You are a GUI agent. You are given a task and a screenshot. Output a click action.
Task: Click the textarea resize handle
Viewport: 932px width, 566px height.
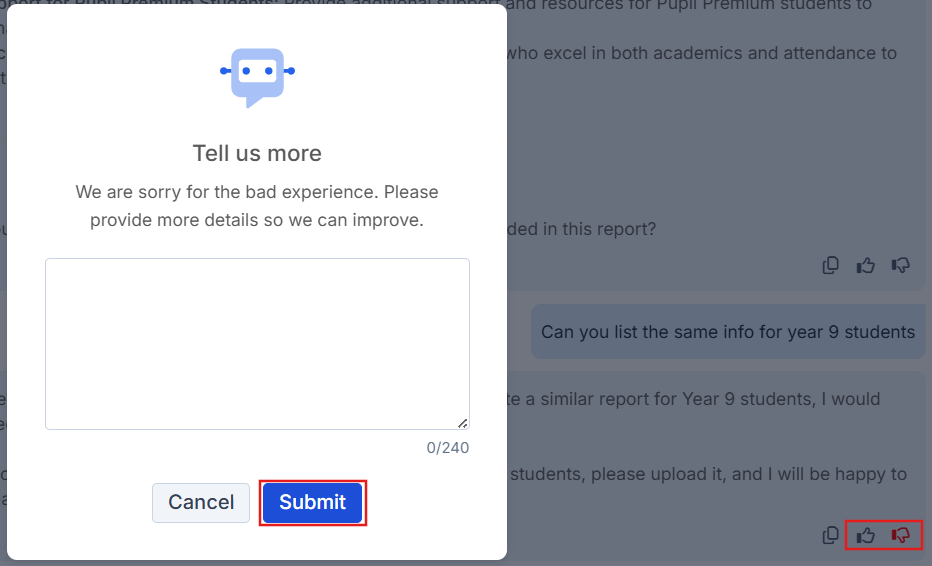coord(463,423)
